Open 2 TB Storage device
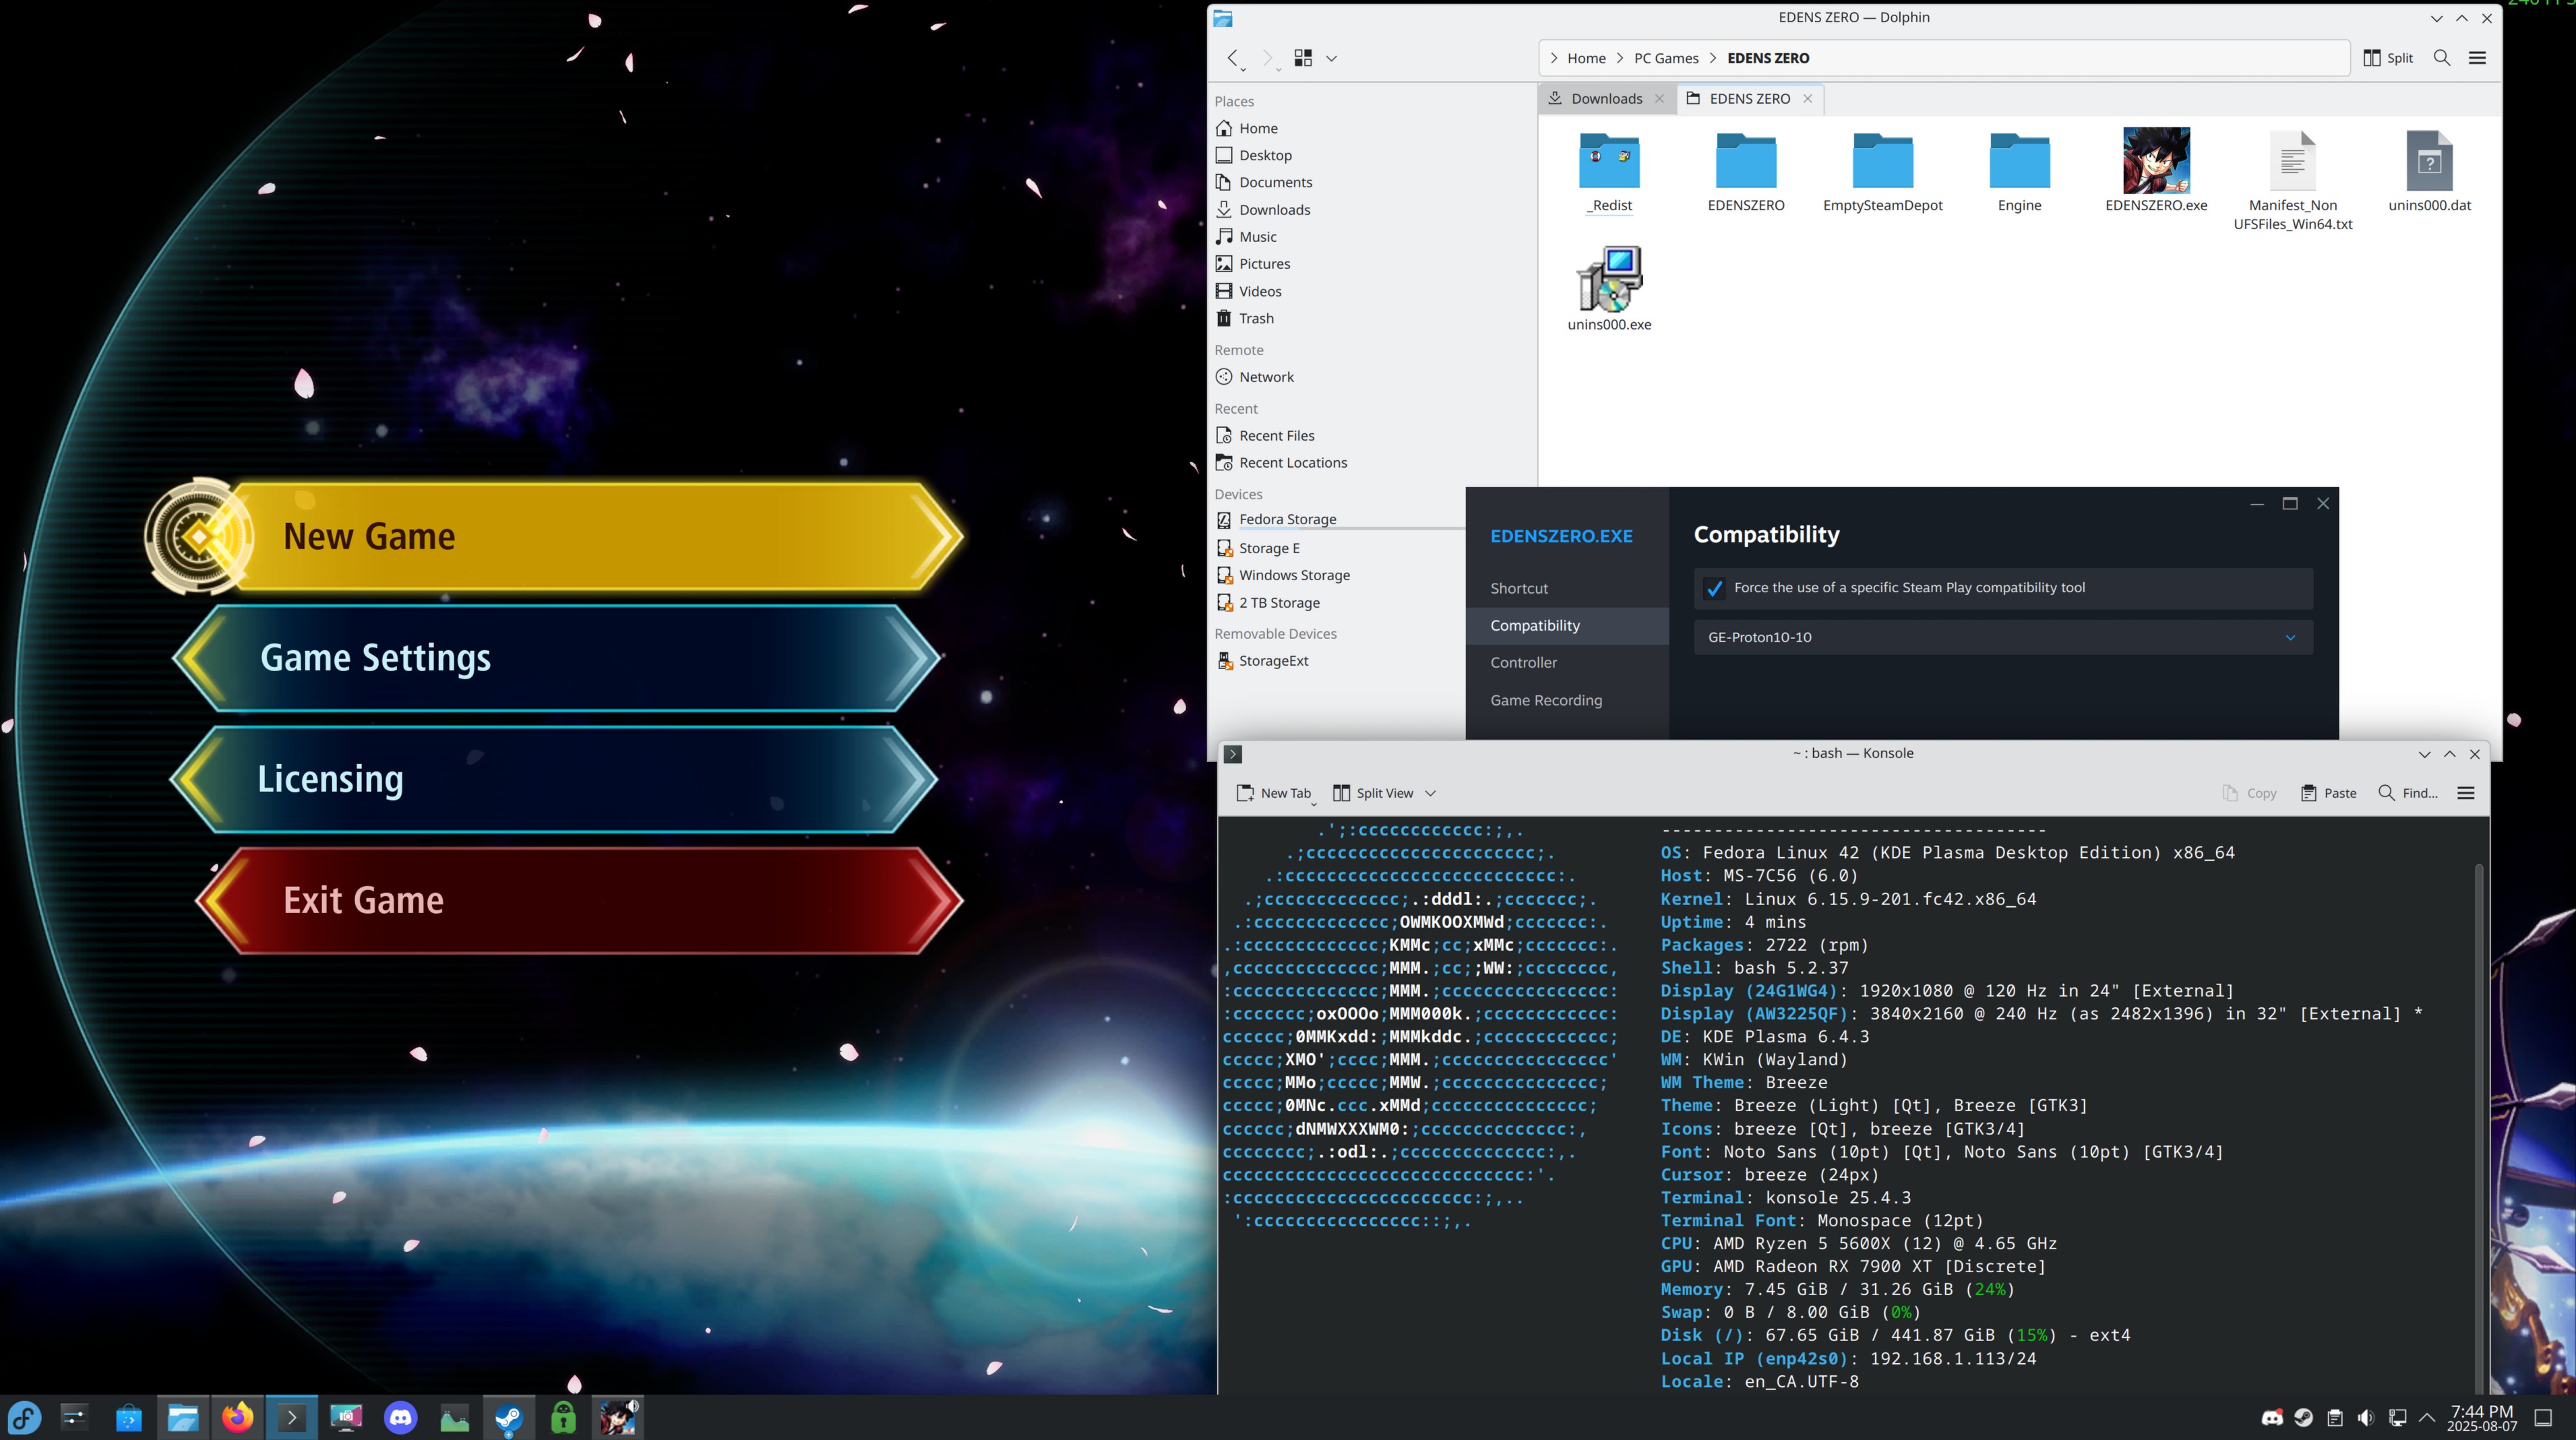 (1279, 603)
